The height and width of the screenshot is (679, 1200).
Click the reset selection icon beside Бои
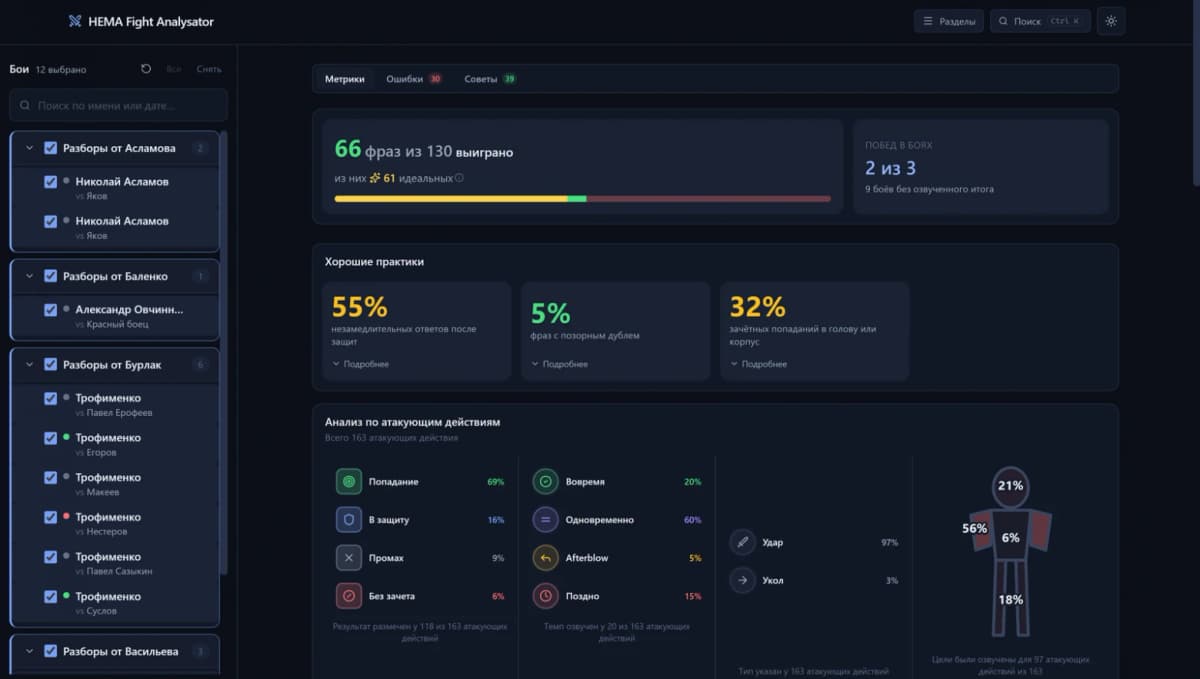point(146,69)
